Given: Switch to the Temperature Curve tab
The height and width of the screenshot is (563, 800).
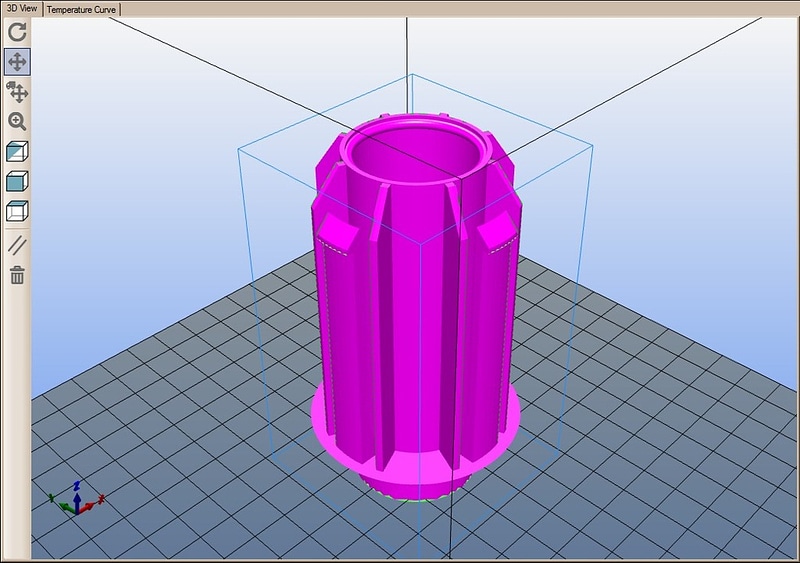Looking at the screenshot, I should [81, 10].
